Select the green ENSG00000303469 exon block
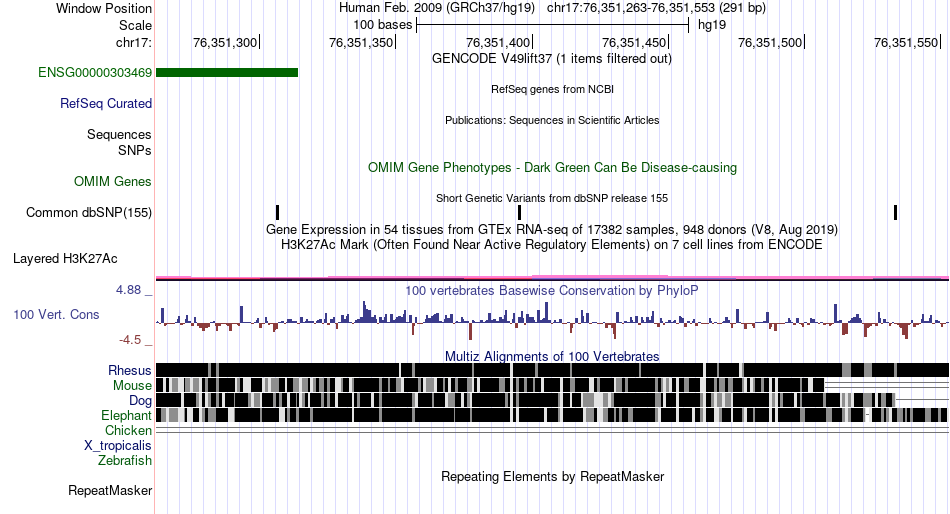950x514 pixels. click(x=227, y=73)
